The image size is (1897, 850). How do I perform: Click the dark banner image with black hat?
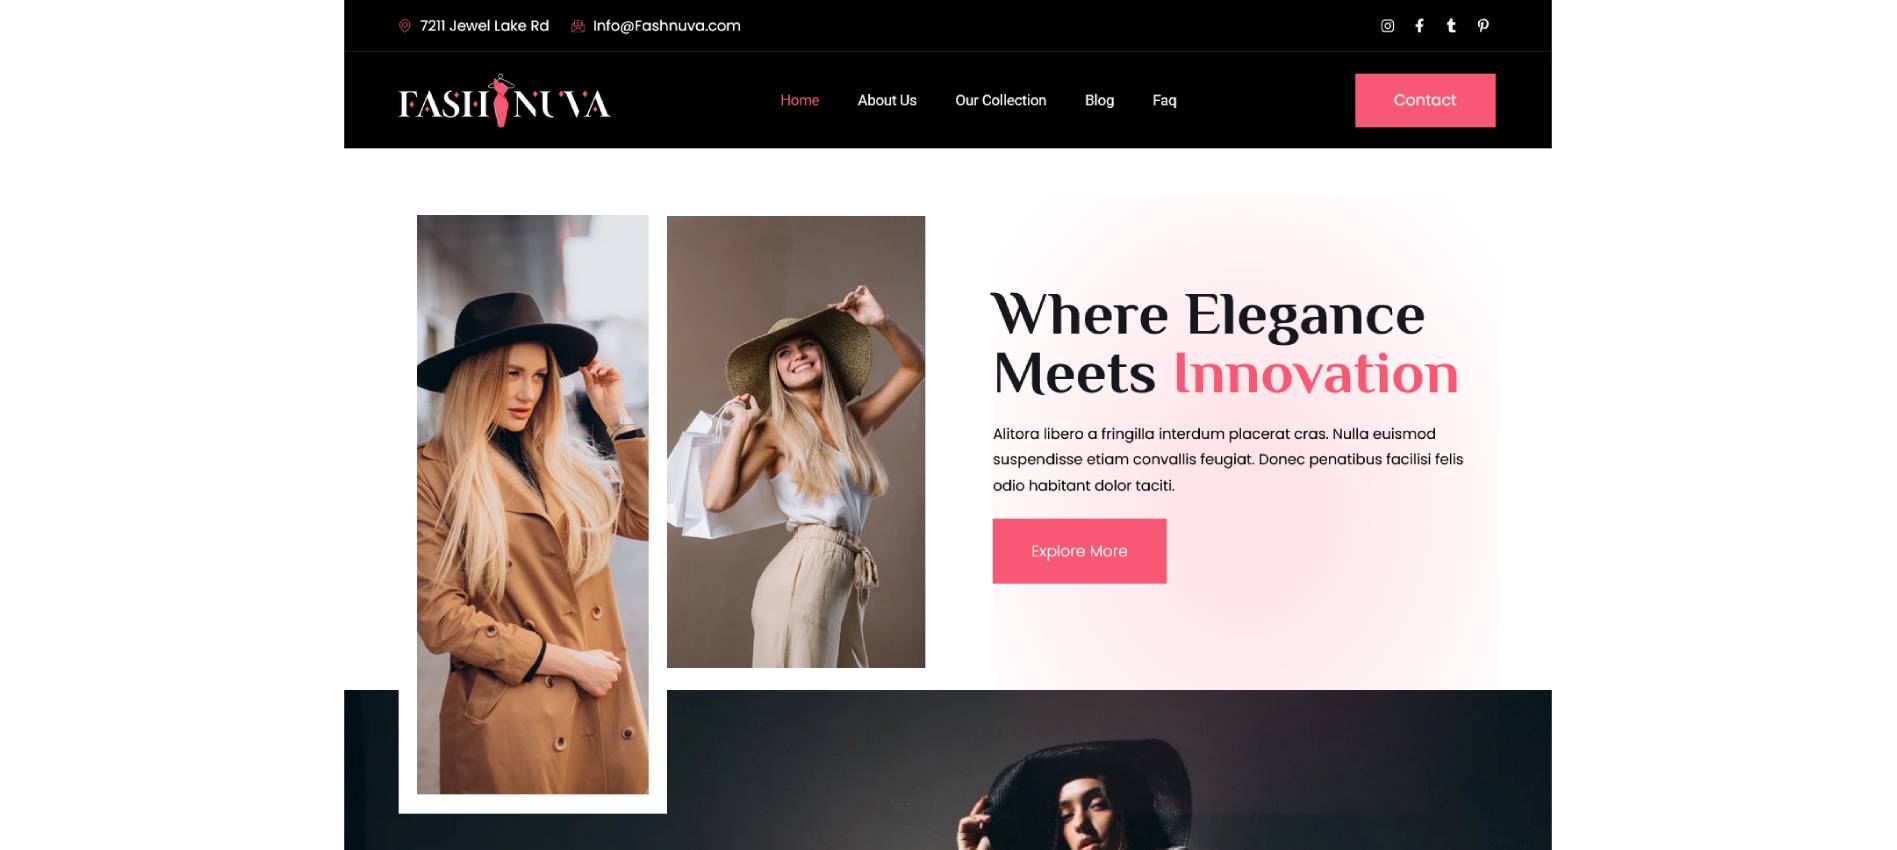(1108, 770)
